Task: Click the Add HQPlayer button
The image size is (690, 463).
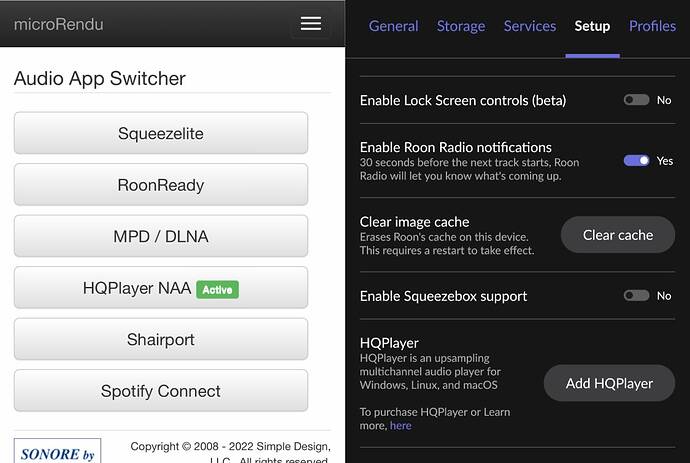Action: coord(609,383)
